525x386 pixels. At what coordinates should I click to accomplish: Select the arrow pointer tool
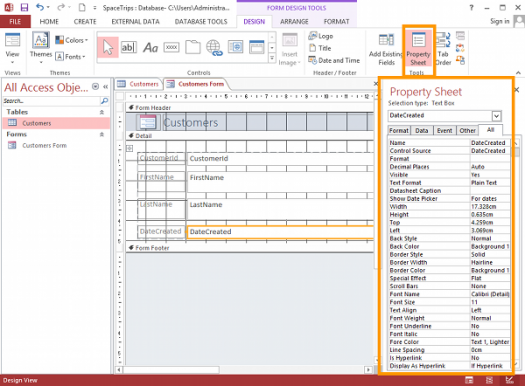108,48
